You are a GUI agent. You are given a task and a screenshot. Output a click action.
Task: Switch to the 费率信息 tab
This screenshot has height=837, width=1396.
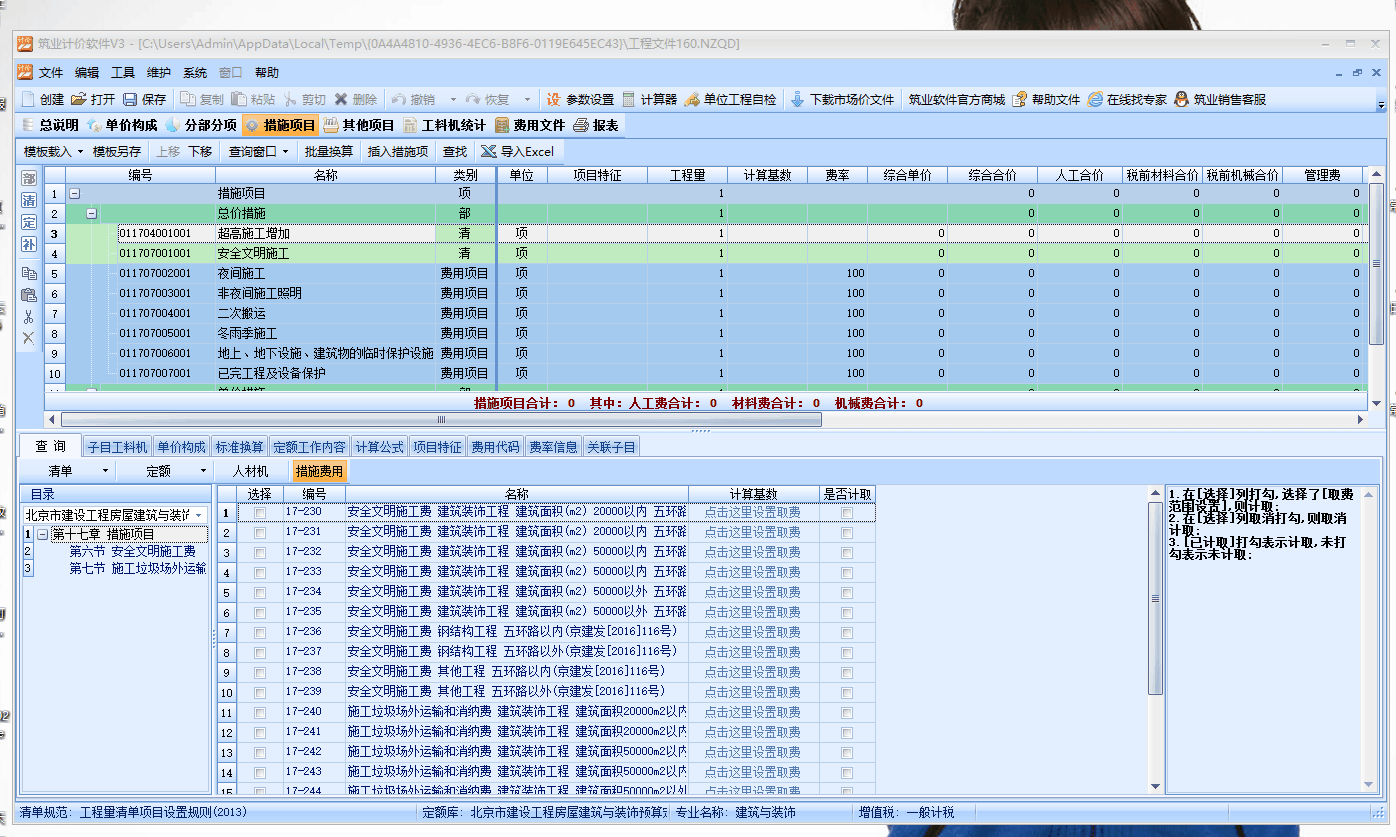[x=554, y=447]
